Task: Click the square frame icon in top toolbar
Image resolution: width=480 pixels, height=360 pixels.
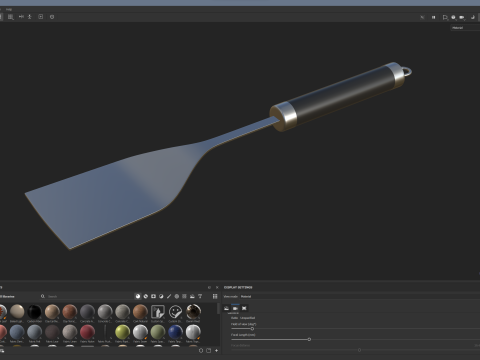Action: pos(41,17)
